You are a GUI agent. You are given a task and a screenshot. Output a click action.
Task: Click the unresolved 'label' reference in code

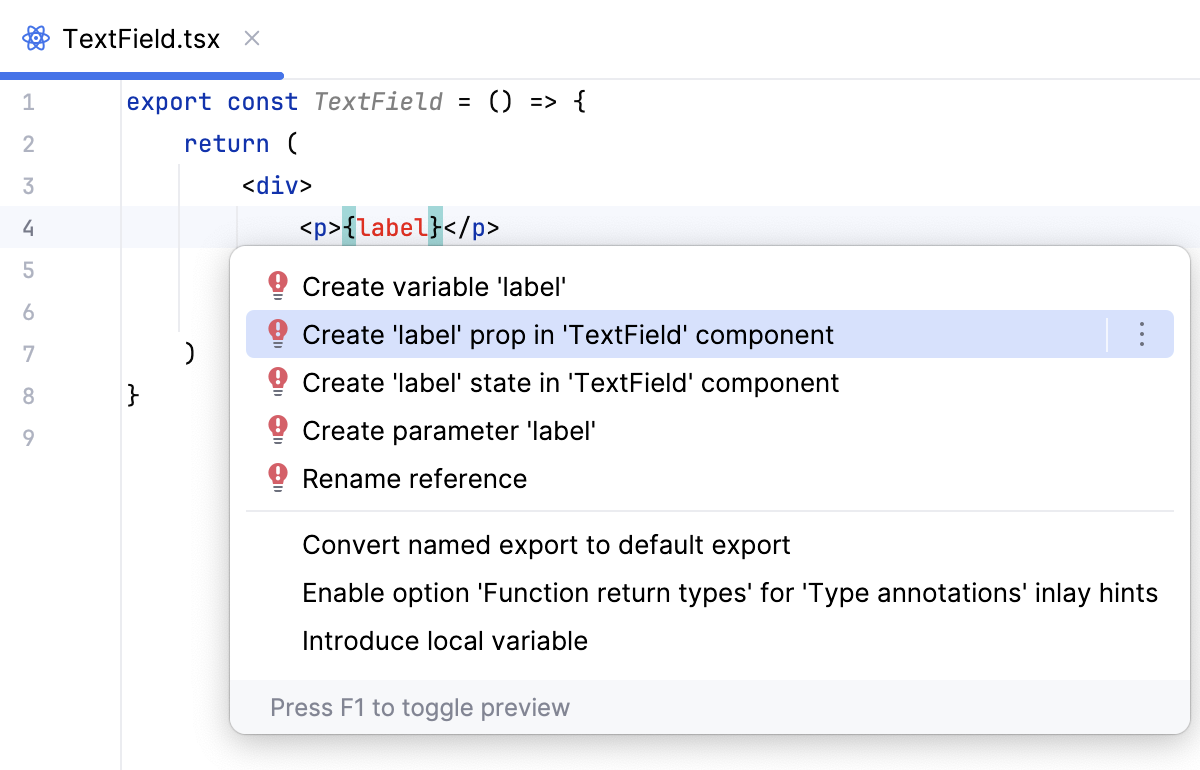click(x=392, y=228)
